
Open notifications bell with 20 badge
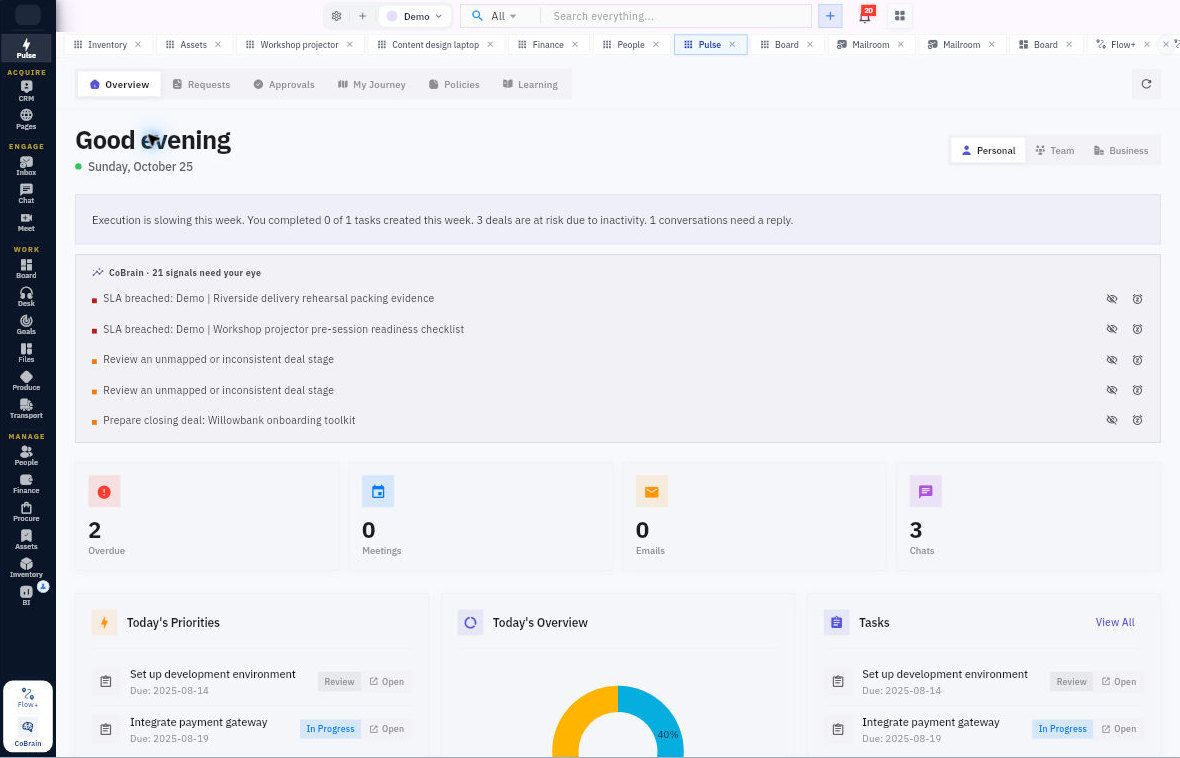(x=865, y=16)
